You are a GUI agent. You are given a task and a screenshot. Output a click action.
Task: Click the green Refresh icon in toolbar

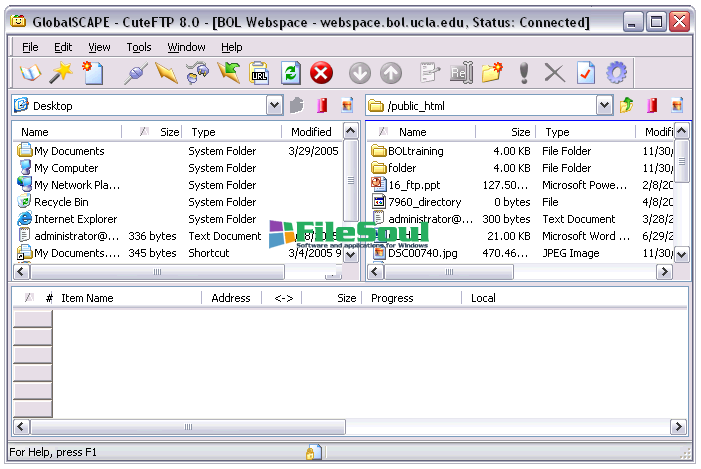click(290, 72)
